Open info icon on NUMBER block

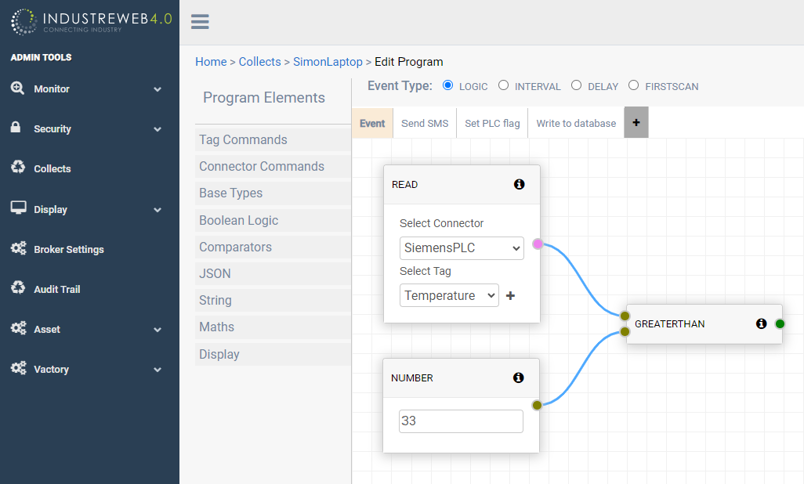[x=518, y=377]
